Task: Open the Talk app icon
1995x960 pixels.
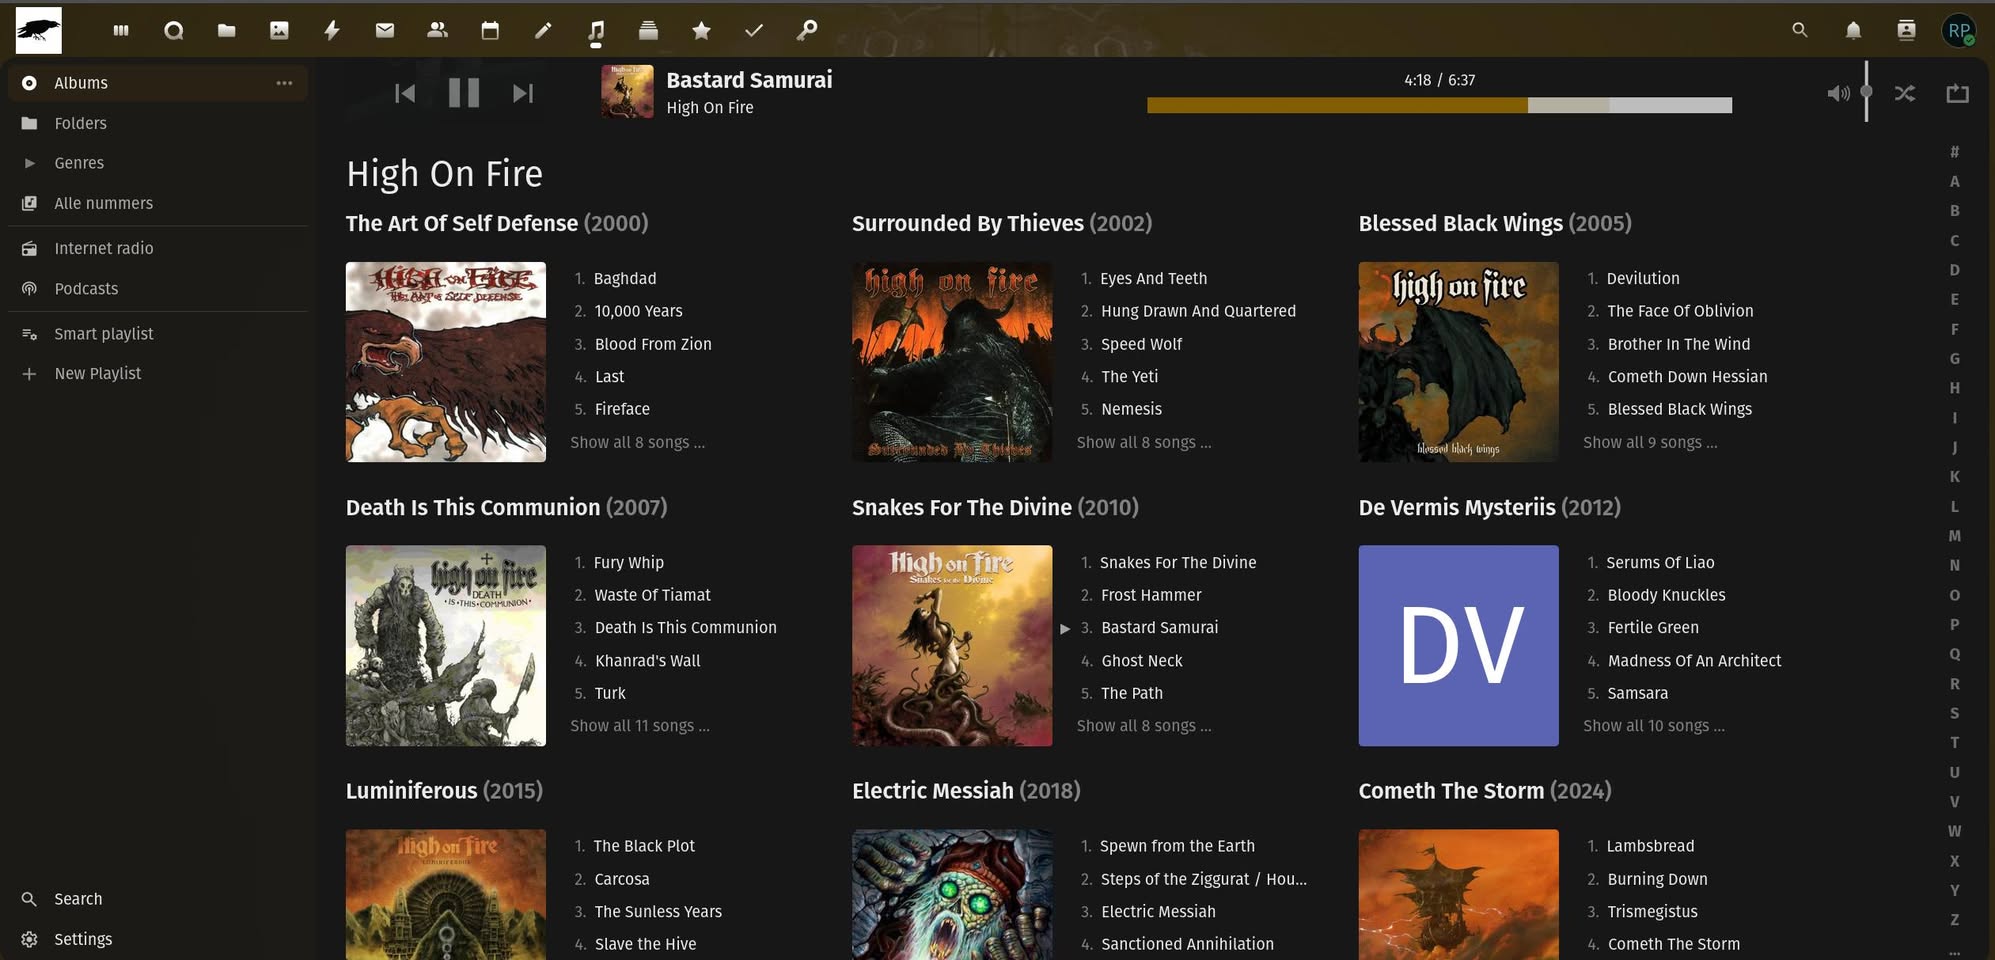Action: pyautogui.click(x=174, y=31)
